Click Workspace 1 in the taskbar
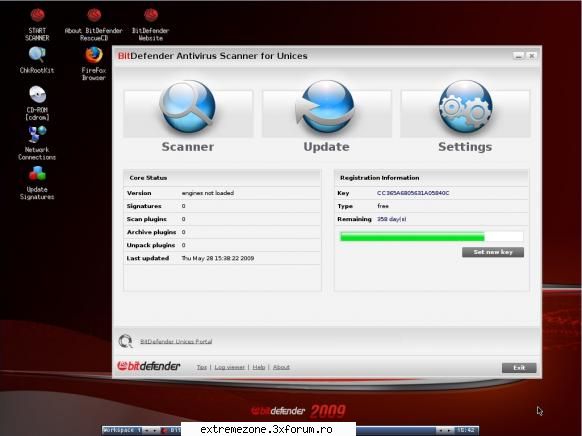The height and width of the screenshot is (436, 582). (x=122, y=430)
